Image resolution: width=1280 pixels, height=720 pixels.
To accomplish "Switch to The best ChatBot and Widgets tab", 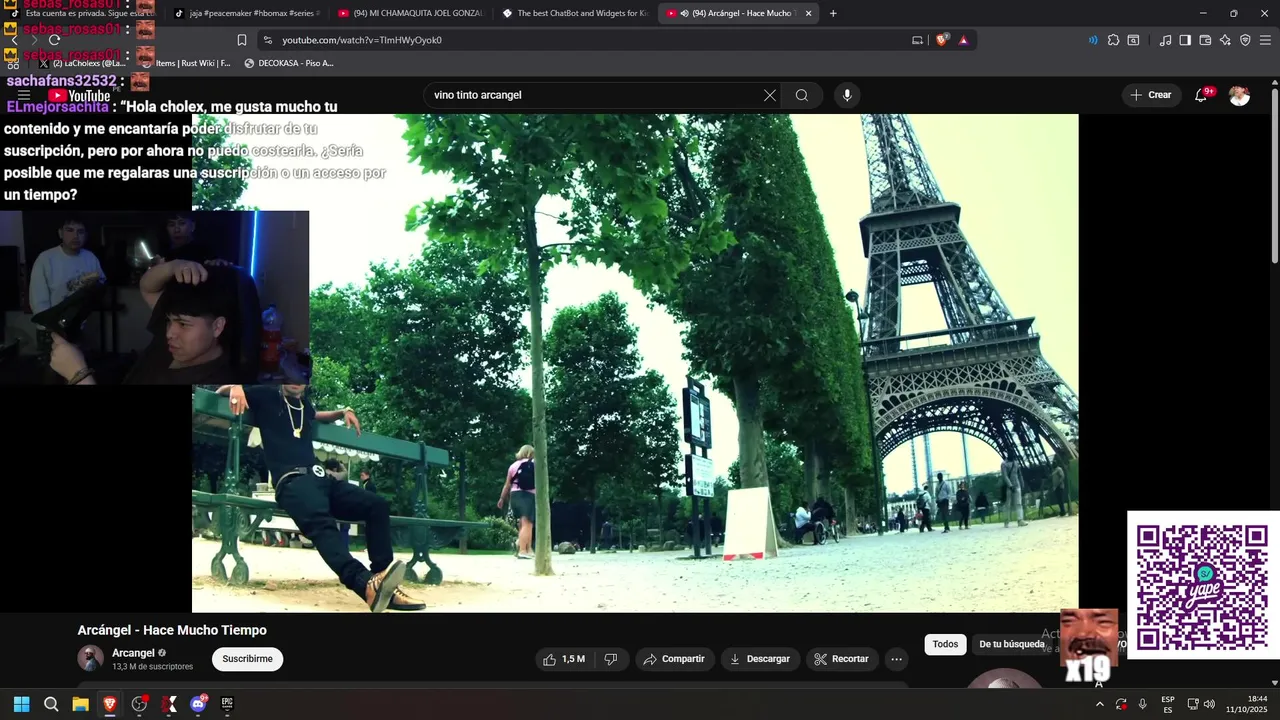I will point(575,13).
